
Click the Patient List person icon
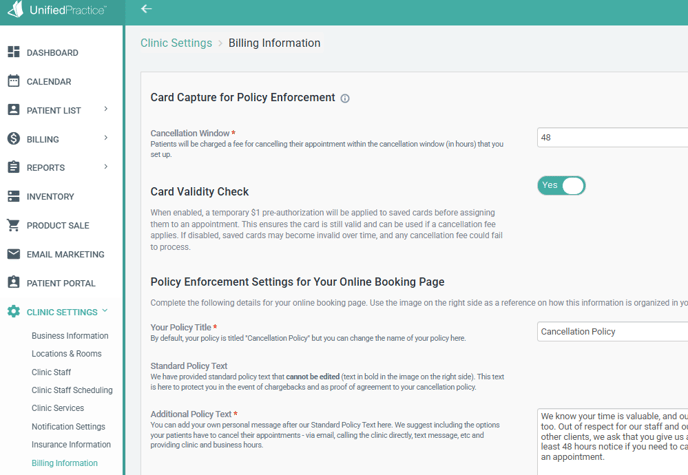[x=14, y=110]
